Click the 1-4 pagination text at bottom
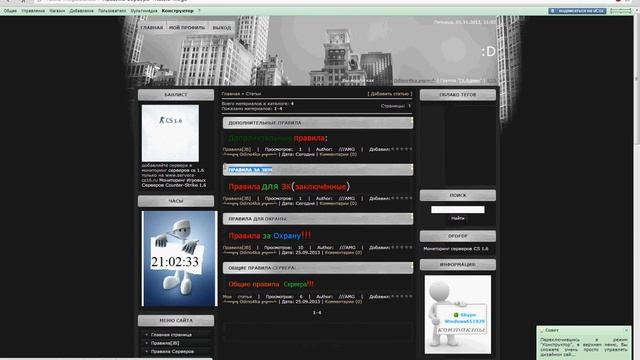 pos(317,313)
